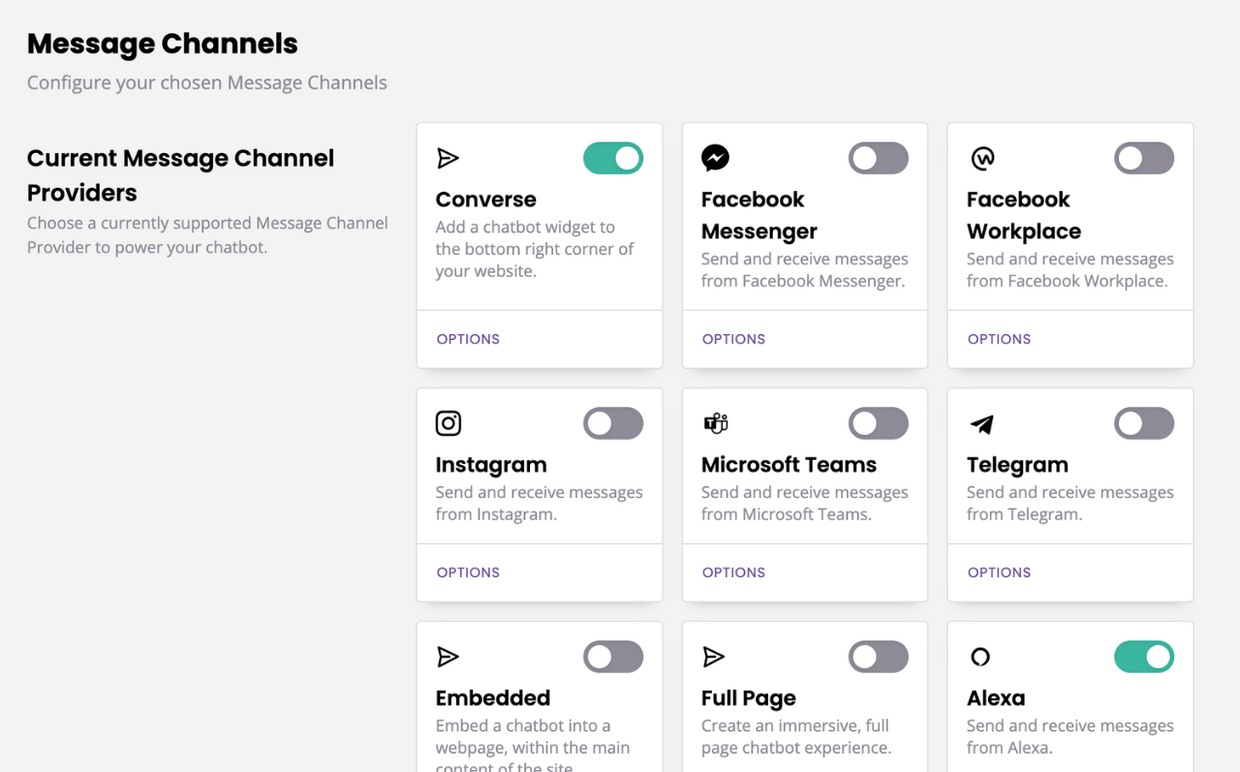1240x772 pixels.
Task: Open OPTIONS for Telegram
Action: tap(998, 572)
